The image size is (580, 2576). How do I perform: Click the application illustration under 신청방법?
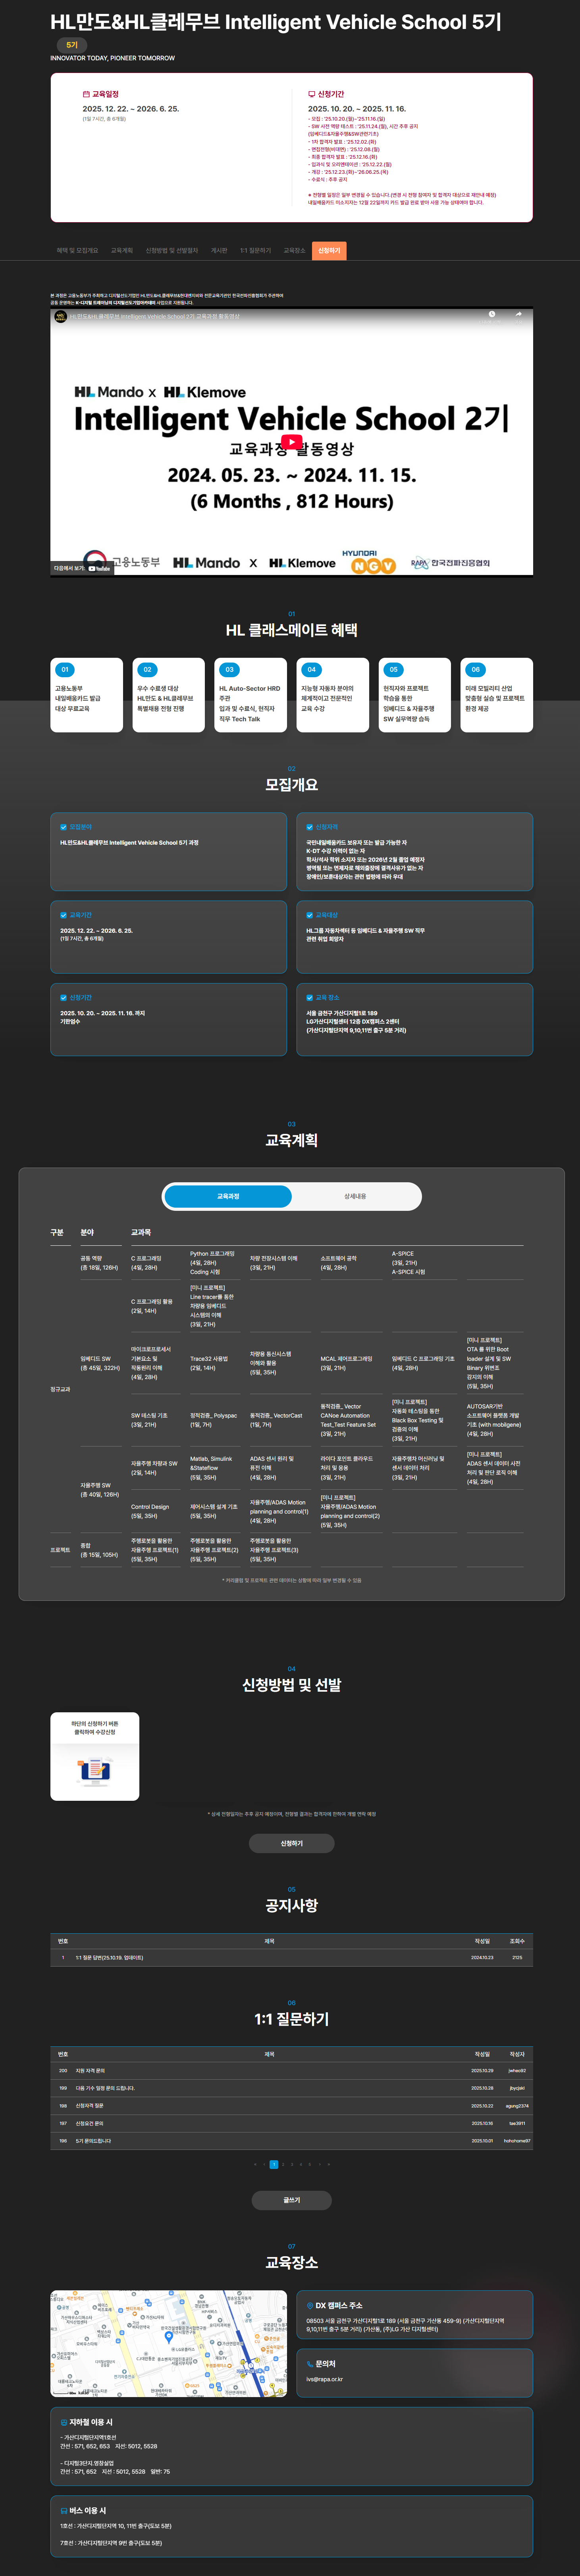(95, 1770)
